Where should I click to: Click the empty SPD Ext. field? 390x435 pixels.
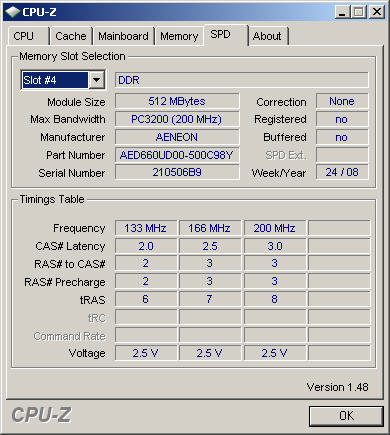pyautogui.click(x=342, y=155)
